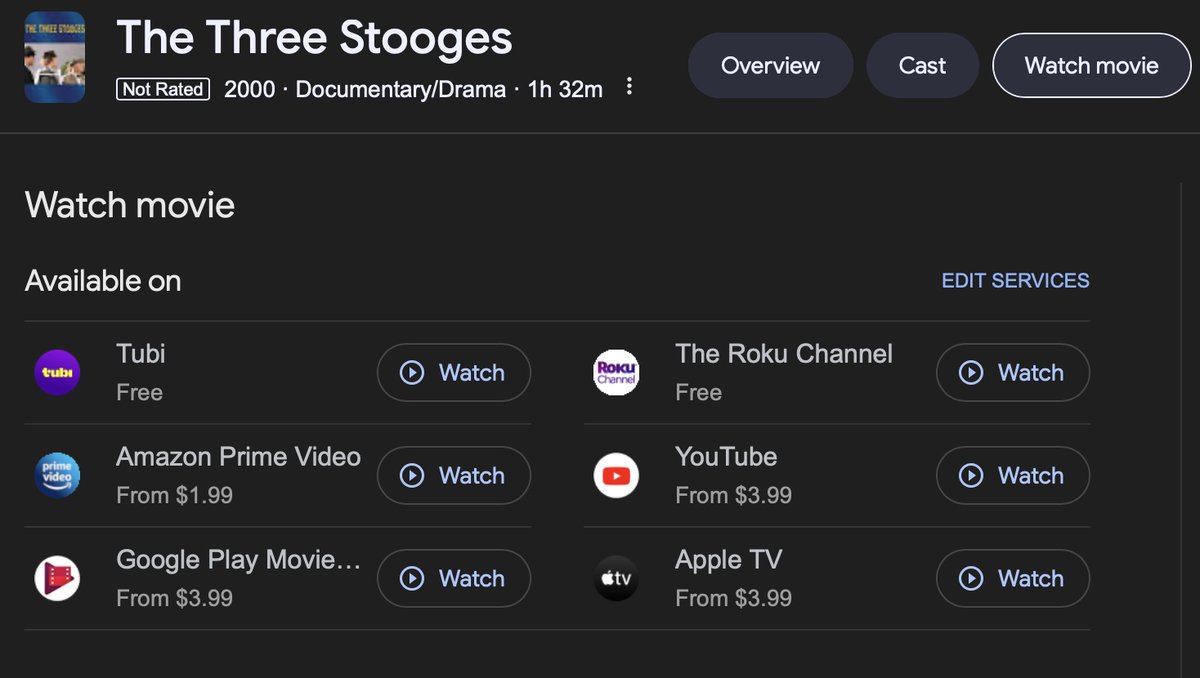Switch to the Overview tab
This screenshot has width=1200, height=678.
coord(770,66)
